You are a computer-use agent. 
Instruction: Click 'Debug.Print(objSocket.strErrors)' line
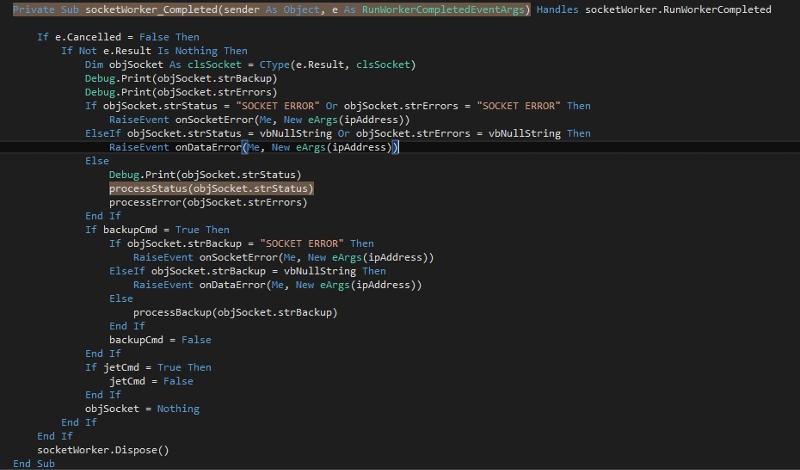(181, 92)
